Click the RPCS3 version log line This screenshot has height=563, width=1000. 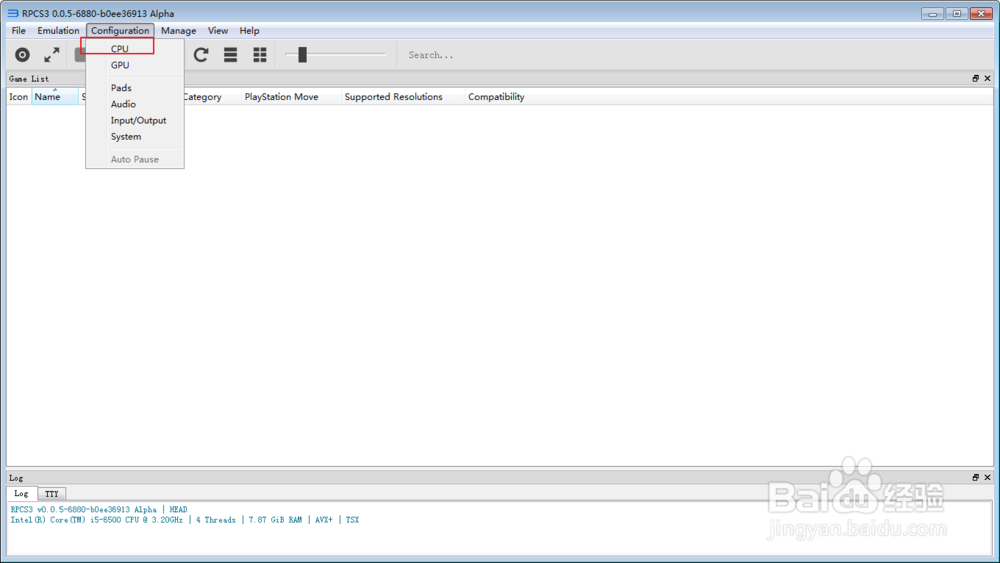[99, 509]
